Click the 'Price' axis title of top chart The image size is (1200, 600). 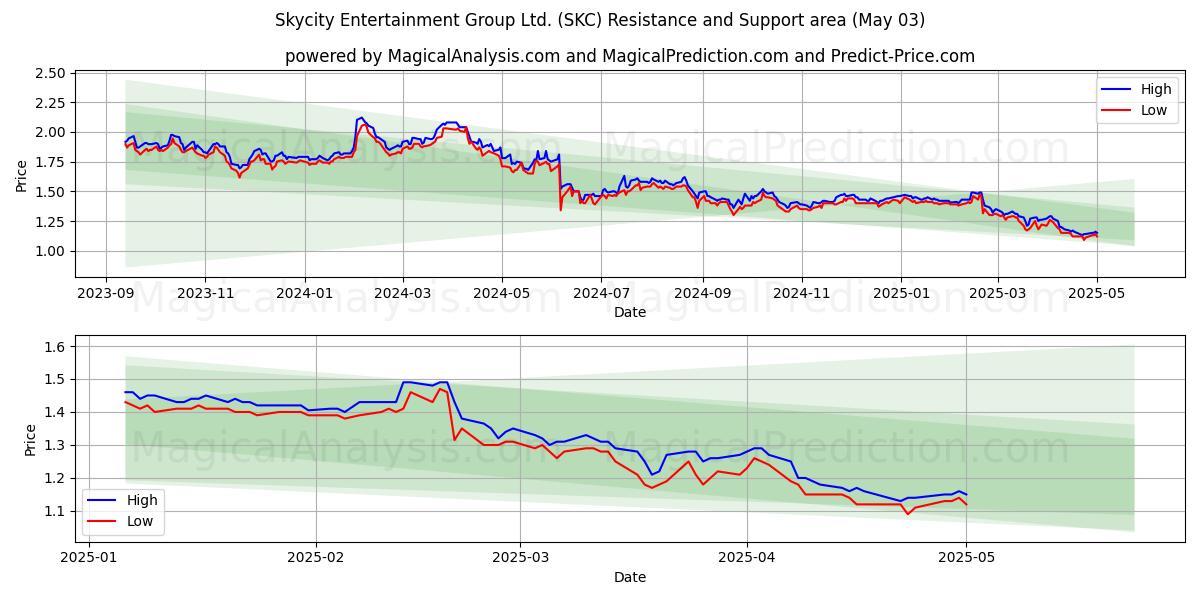click(x=22, y=176)
